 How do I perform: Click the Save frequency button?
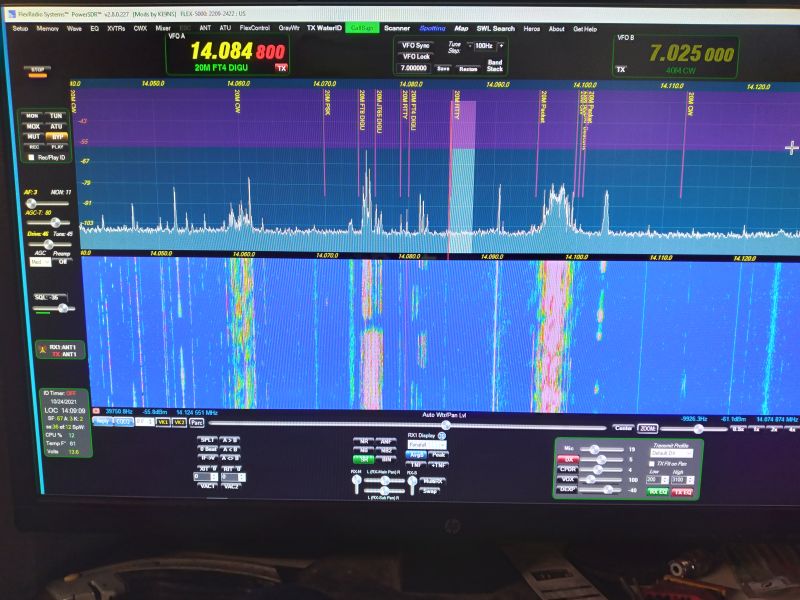tap(443, 68)
